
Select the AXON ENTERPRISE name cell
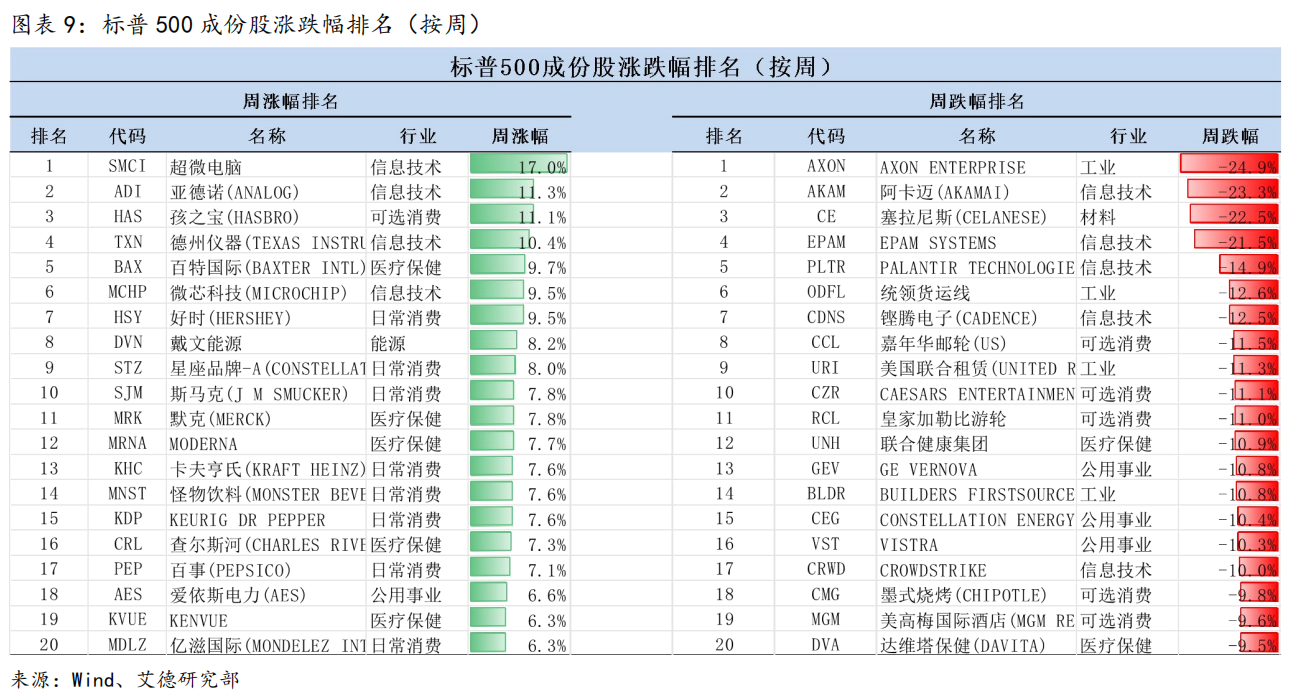pos(952,167)
